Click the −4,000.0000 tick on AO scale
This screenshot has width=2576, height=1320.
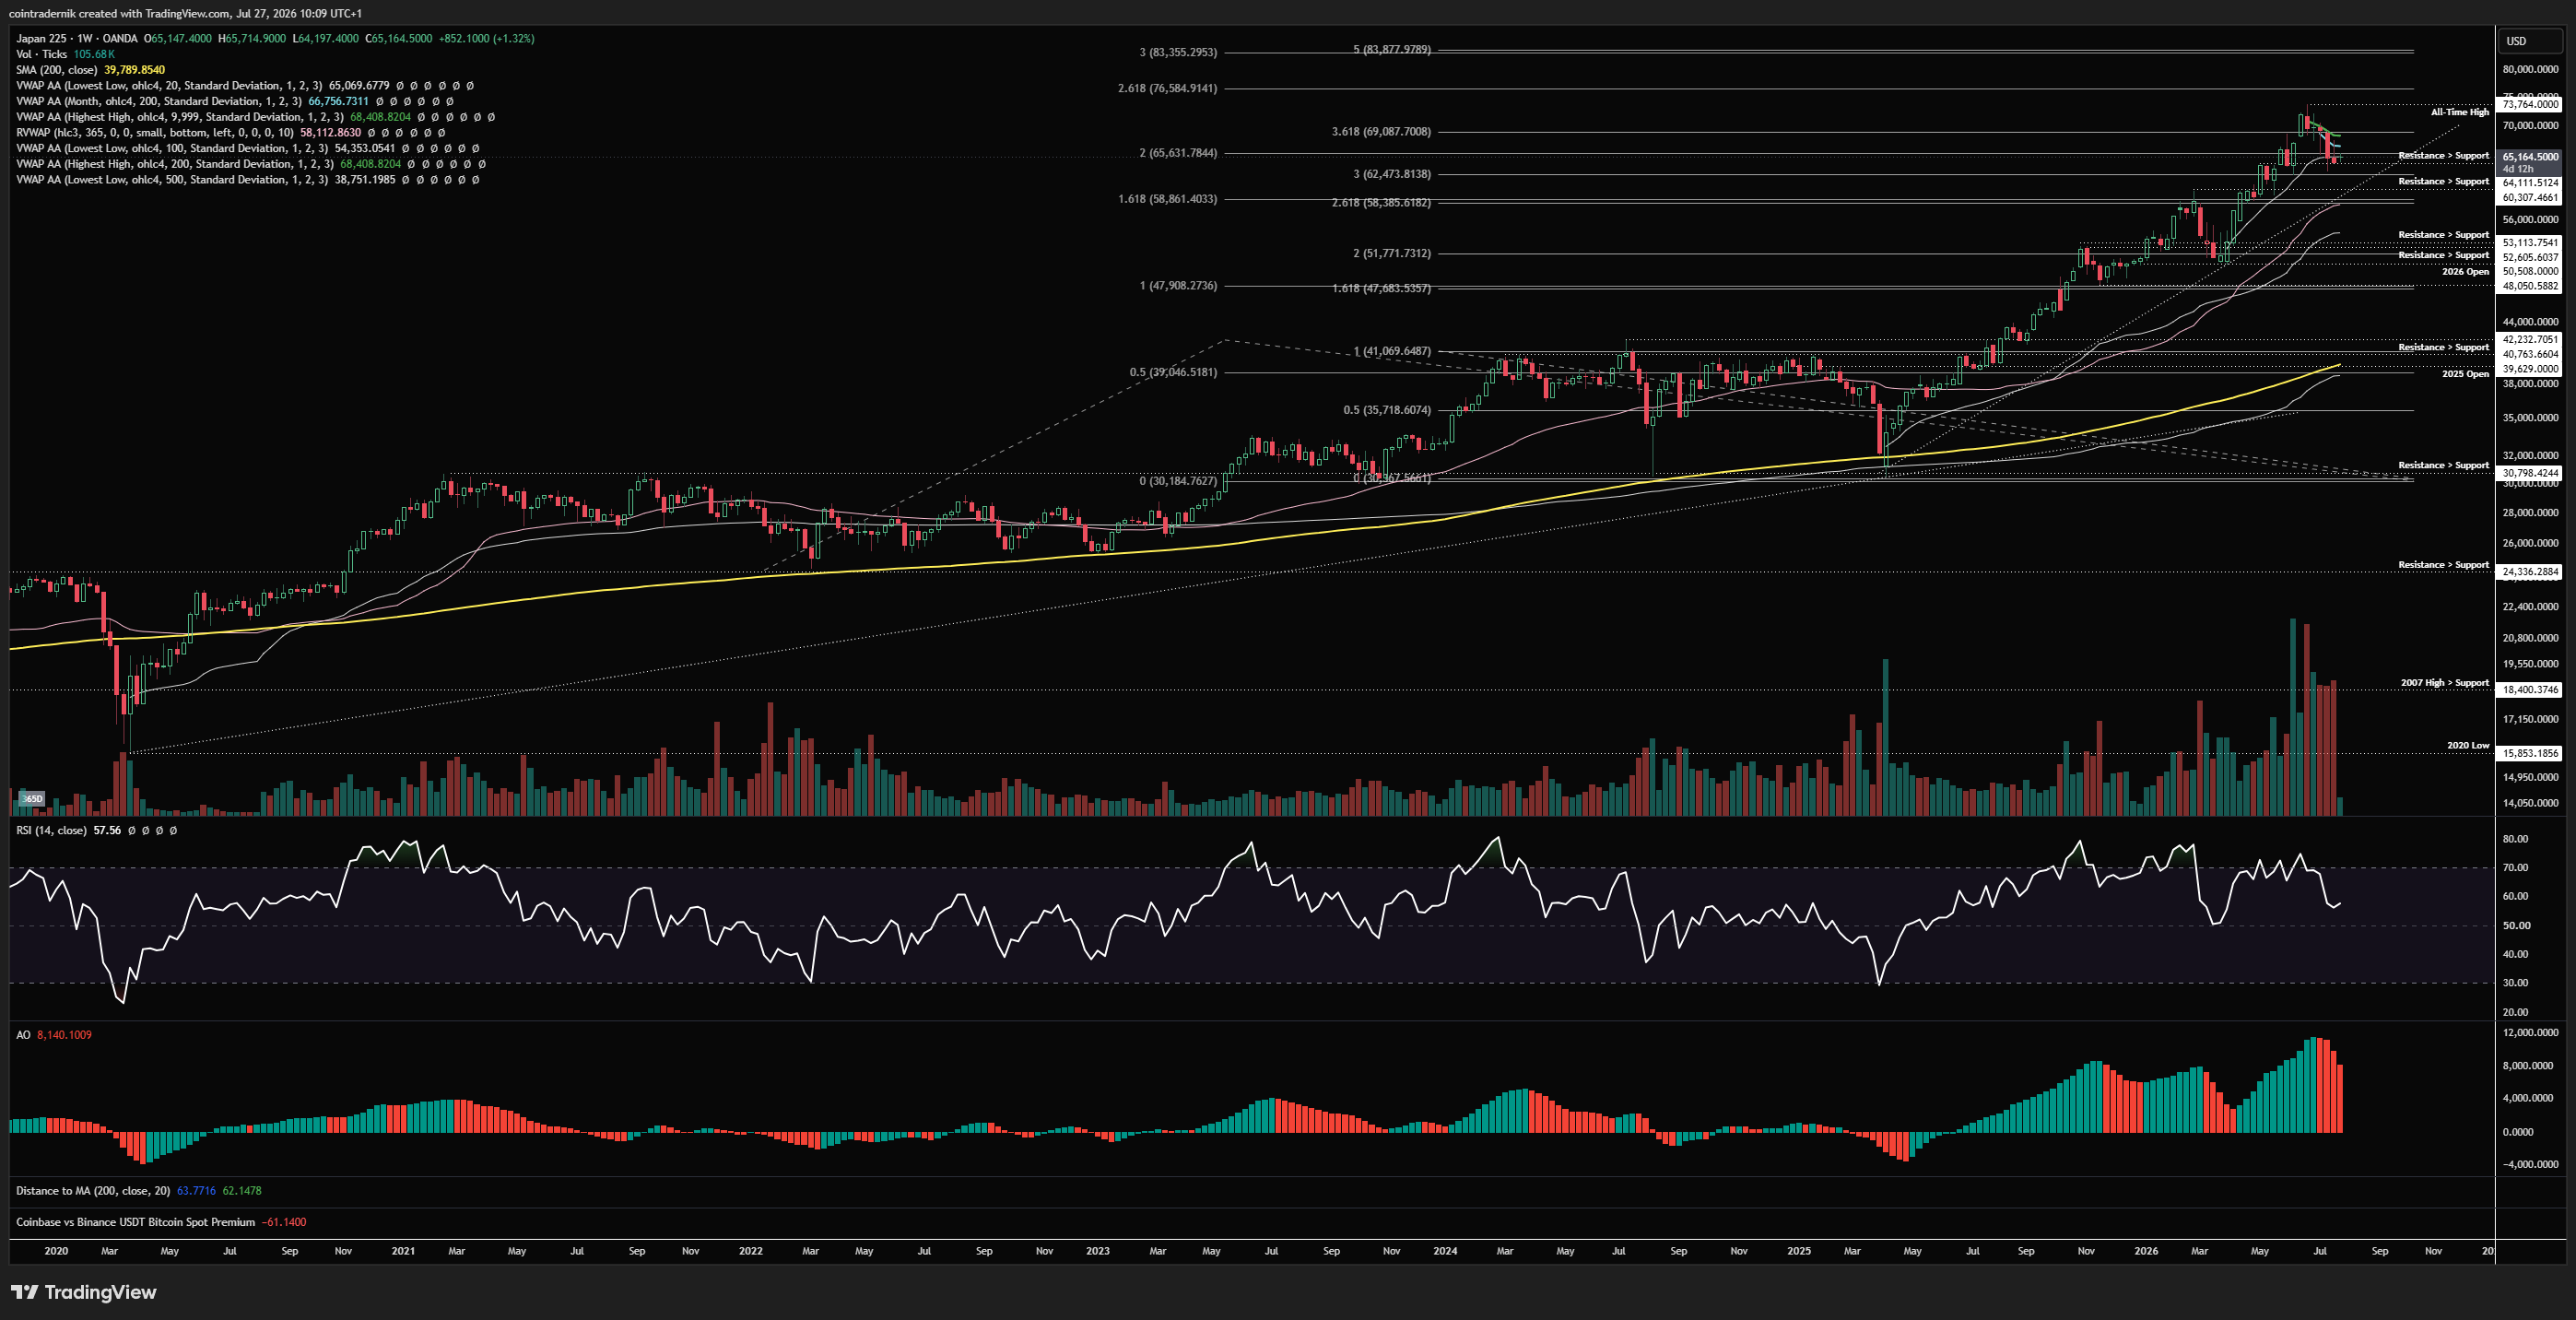(2530, 1164)
